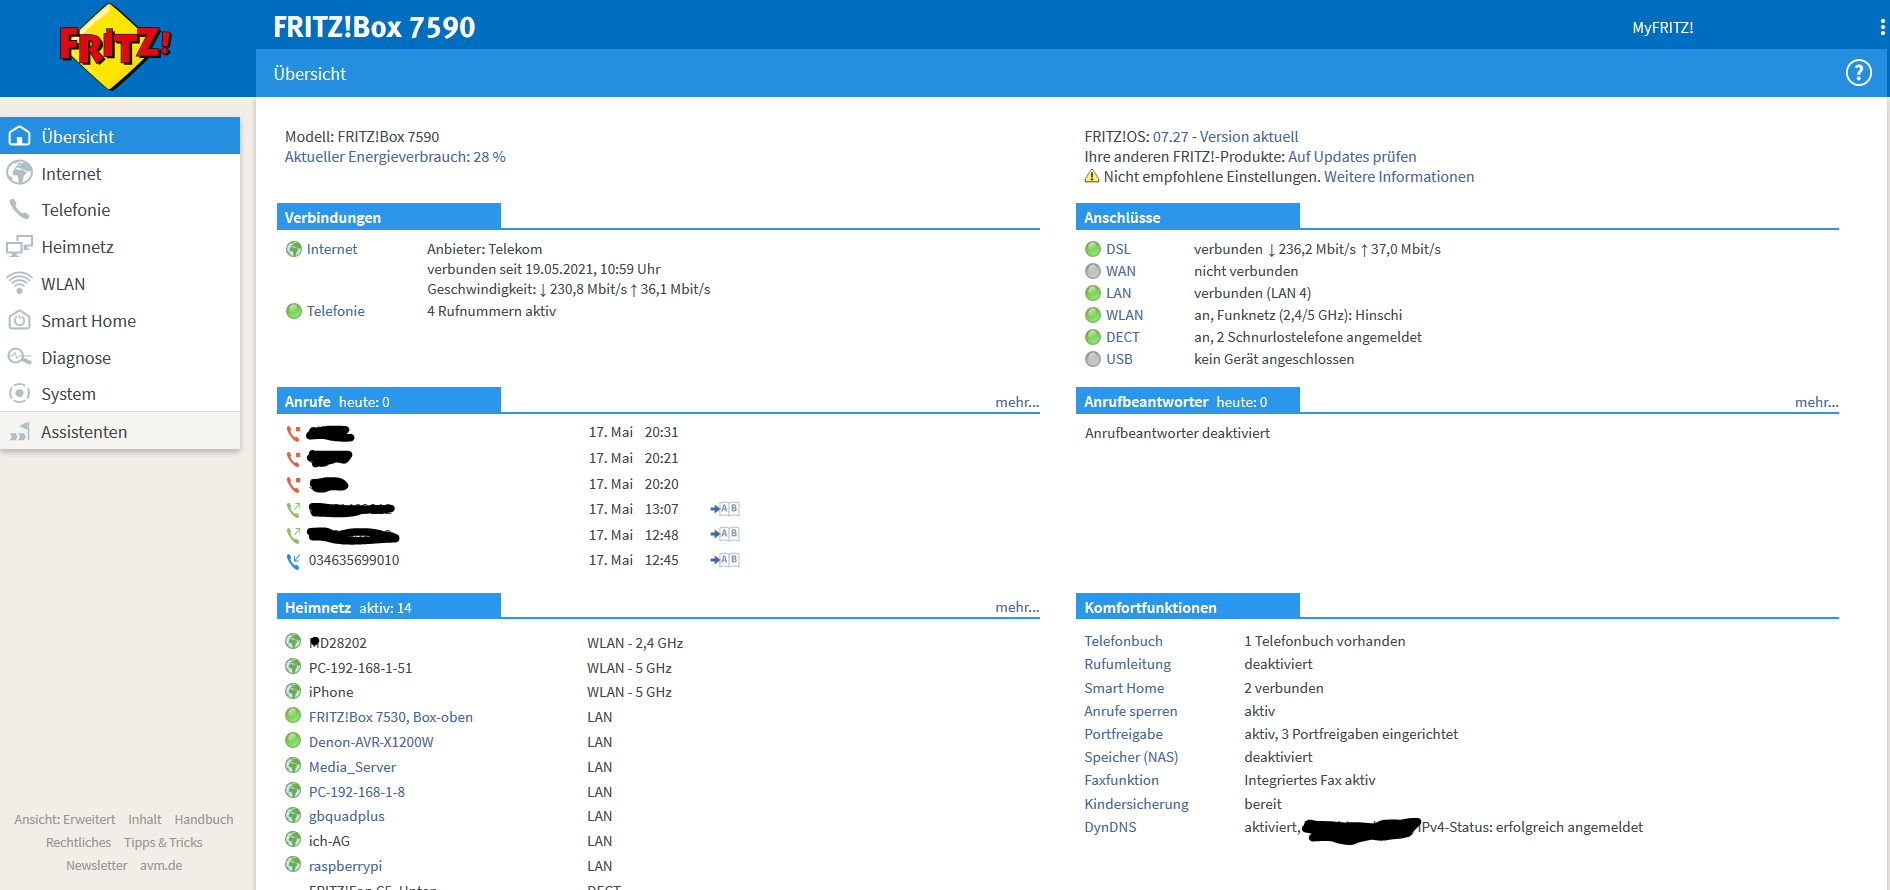Click the Smart Home sidebar icon
The height and width of the screenshot is (890, 1890).
pyautogui.click(x=19, y=321)
